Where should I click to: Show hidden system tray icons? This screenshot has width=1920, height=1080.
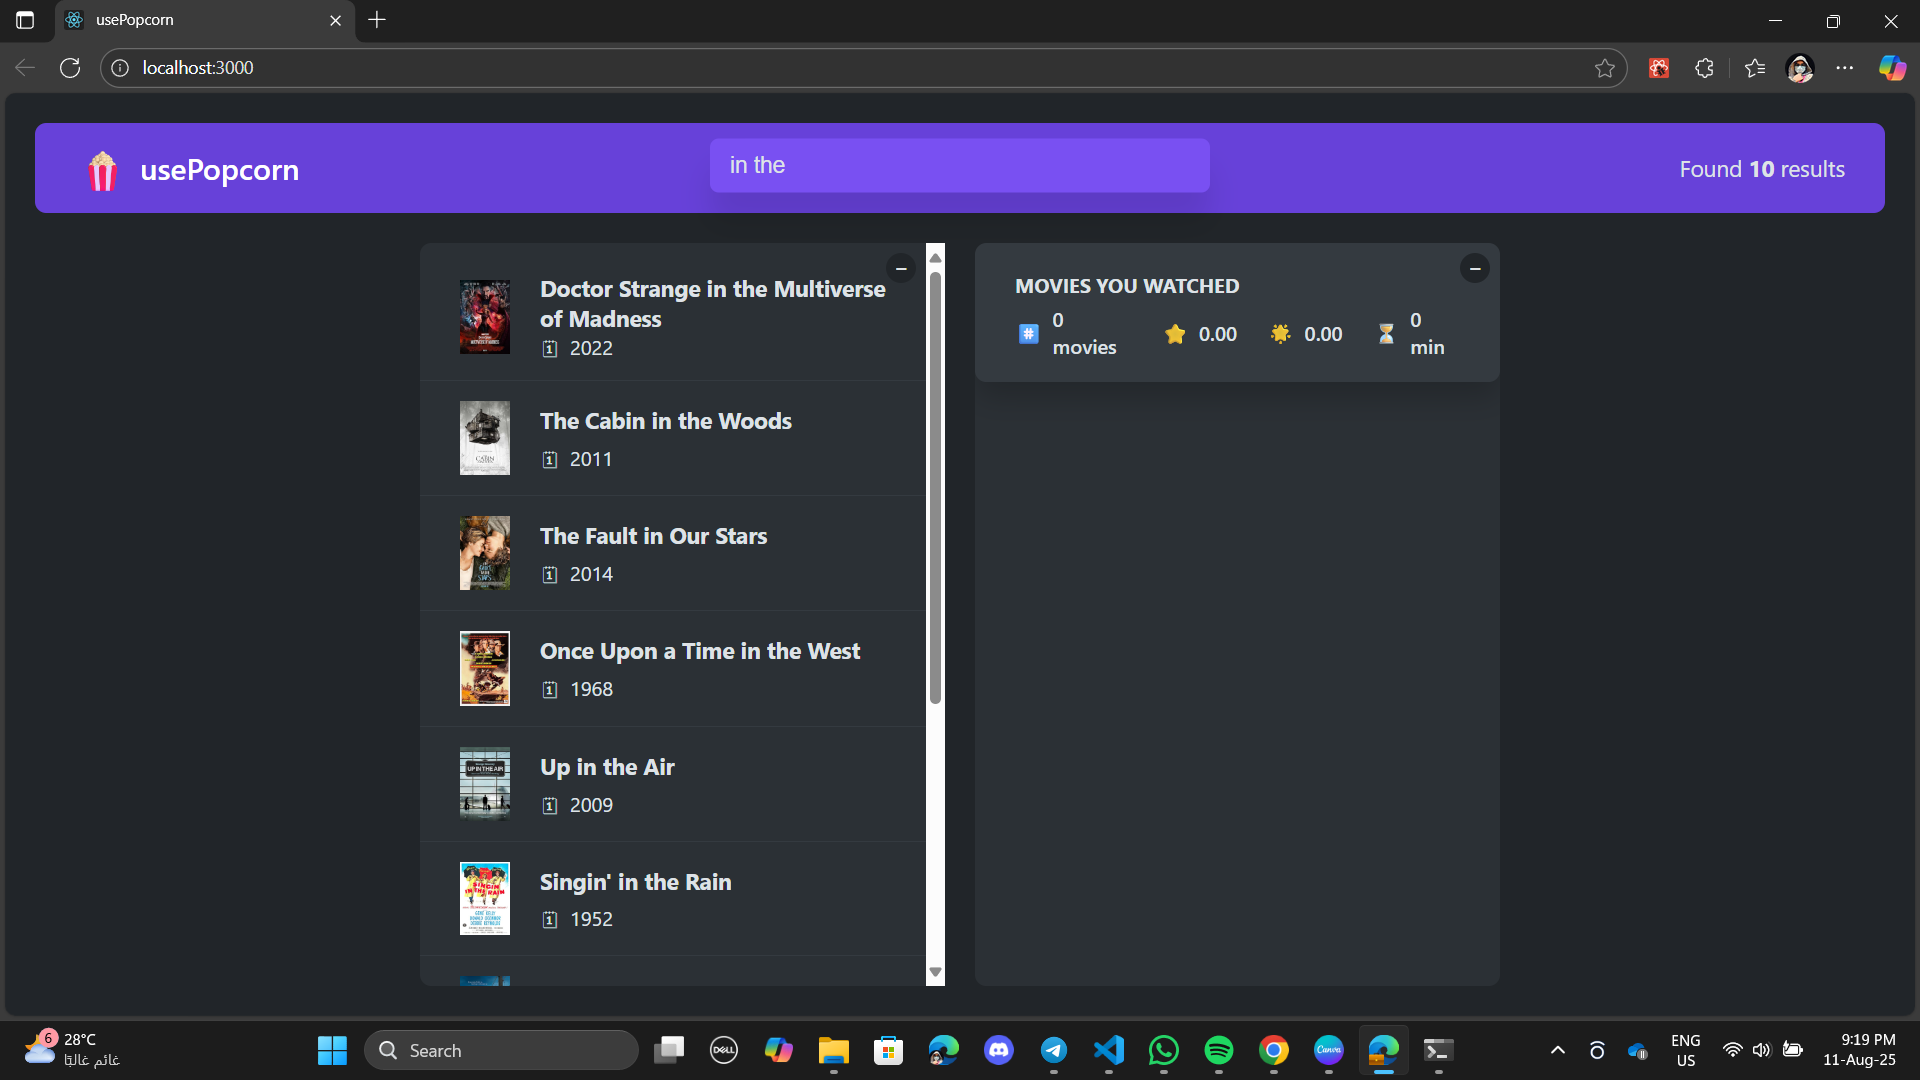click(1557, 1050)
